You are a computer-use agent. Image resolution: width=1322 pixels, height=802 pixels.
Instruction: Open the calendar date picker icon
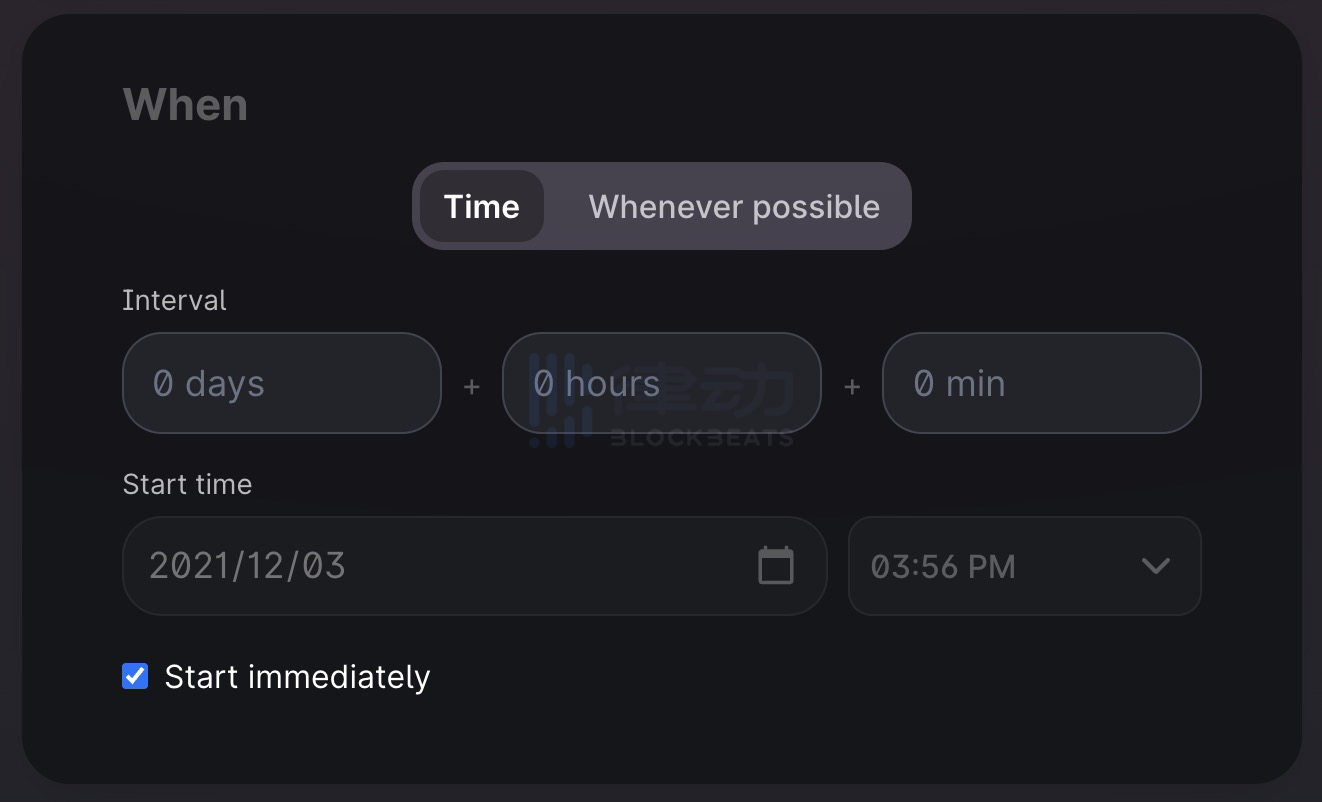(776, 566)
